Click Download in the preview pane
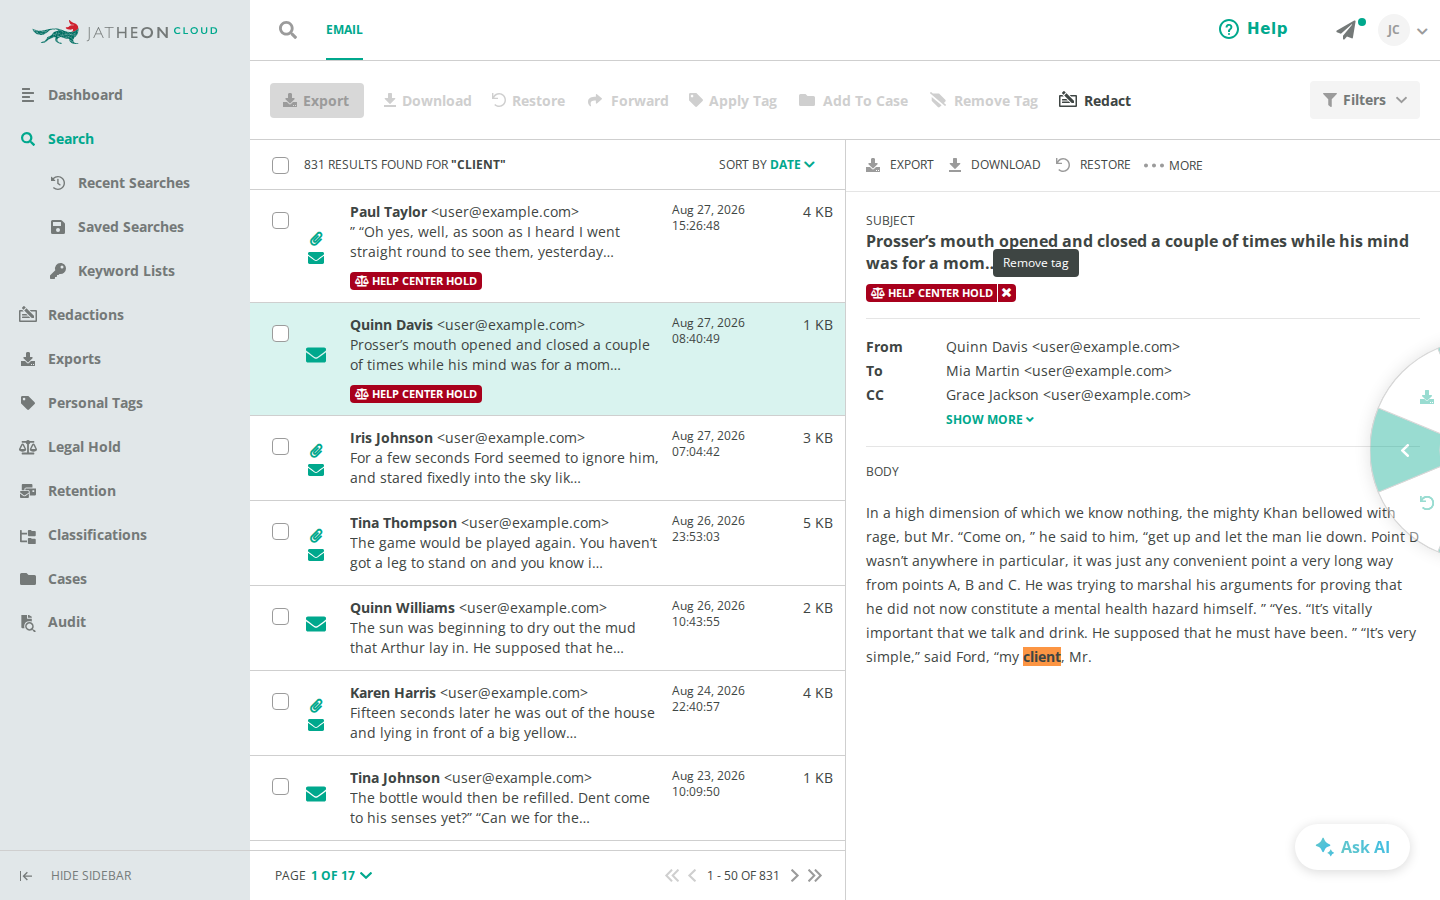This screenshot has height=900, width=1440. pos(995,165)
